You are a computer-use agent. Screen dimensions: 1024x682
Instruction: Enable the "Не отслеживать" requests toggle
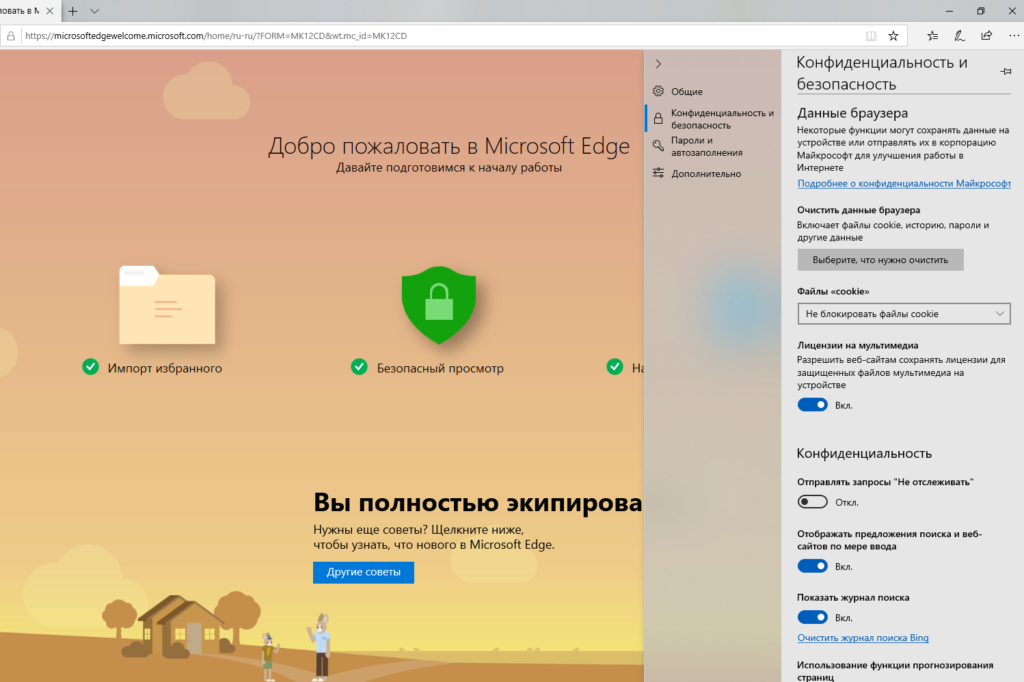click(812, 502)
